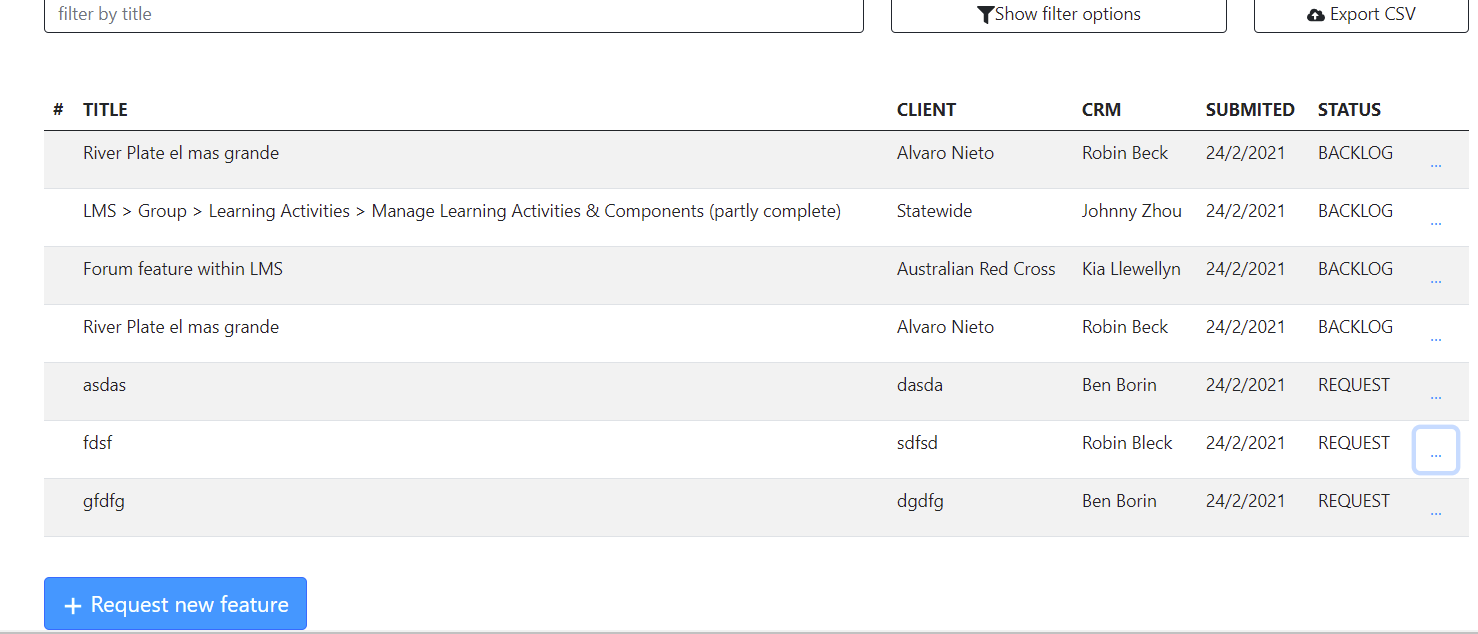The height and width of the screenshot is (634, 1478).
Task: Select CRM contact Johnny Zhou
Action: (x=1132, y=210)
